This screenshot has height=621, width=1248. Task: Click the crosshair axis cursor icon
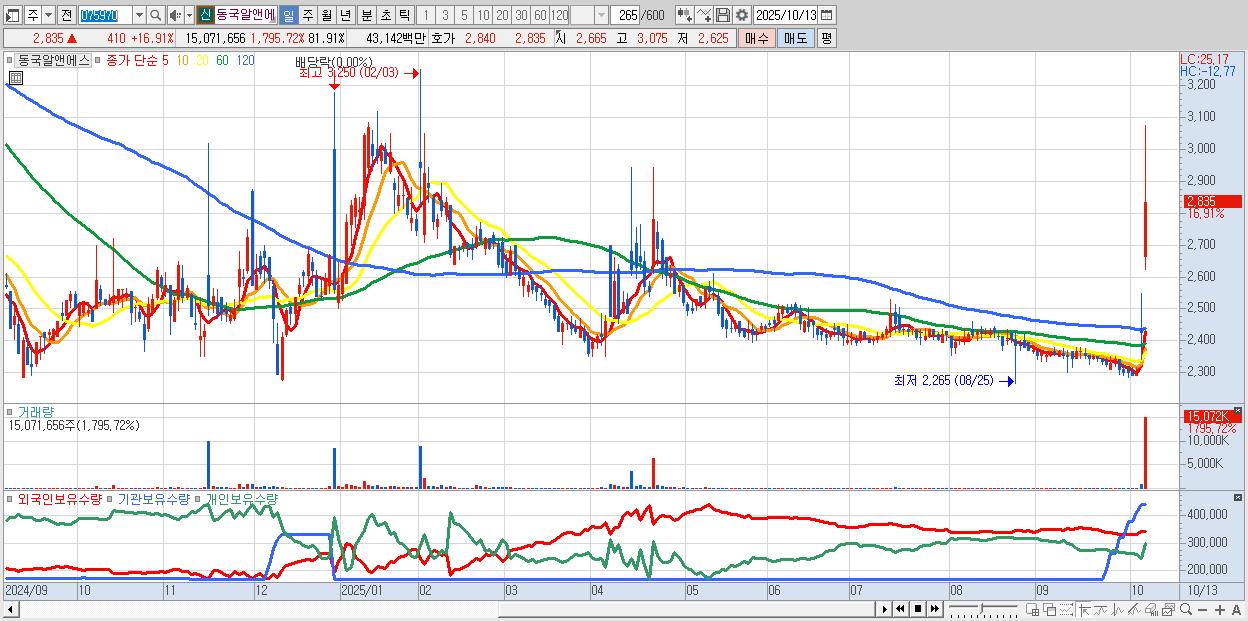[x=1085, y=610]
